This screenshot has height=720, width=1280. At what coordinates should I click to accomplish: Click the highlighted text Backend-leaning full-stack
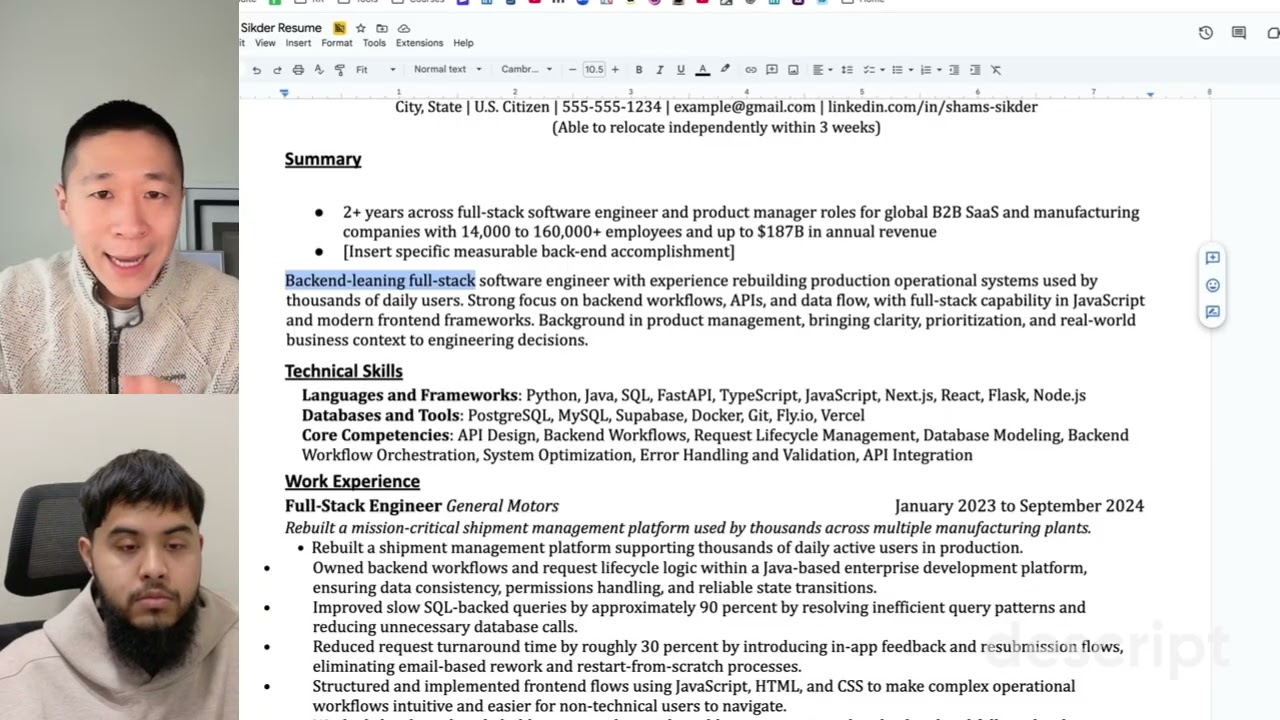(x=380, y=281)
